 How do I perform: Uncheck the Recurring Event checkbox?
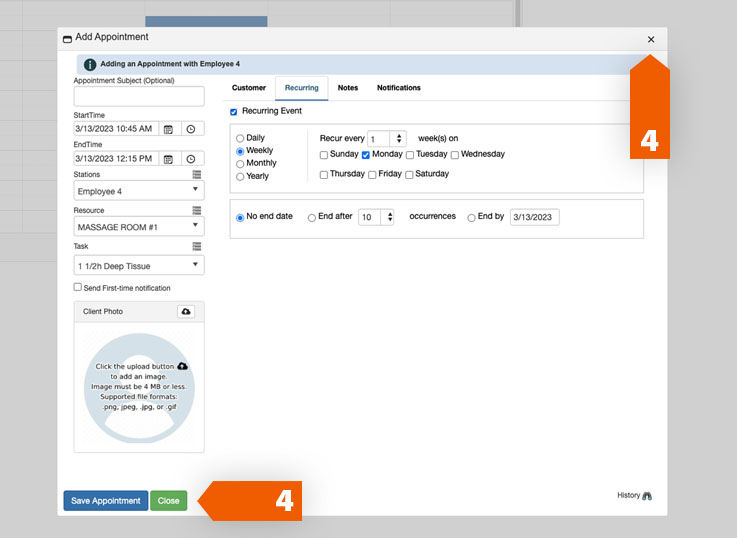click(x=234, y=112)
